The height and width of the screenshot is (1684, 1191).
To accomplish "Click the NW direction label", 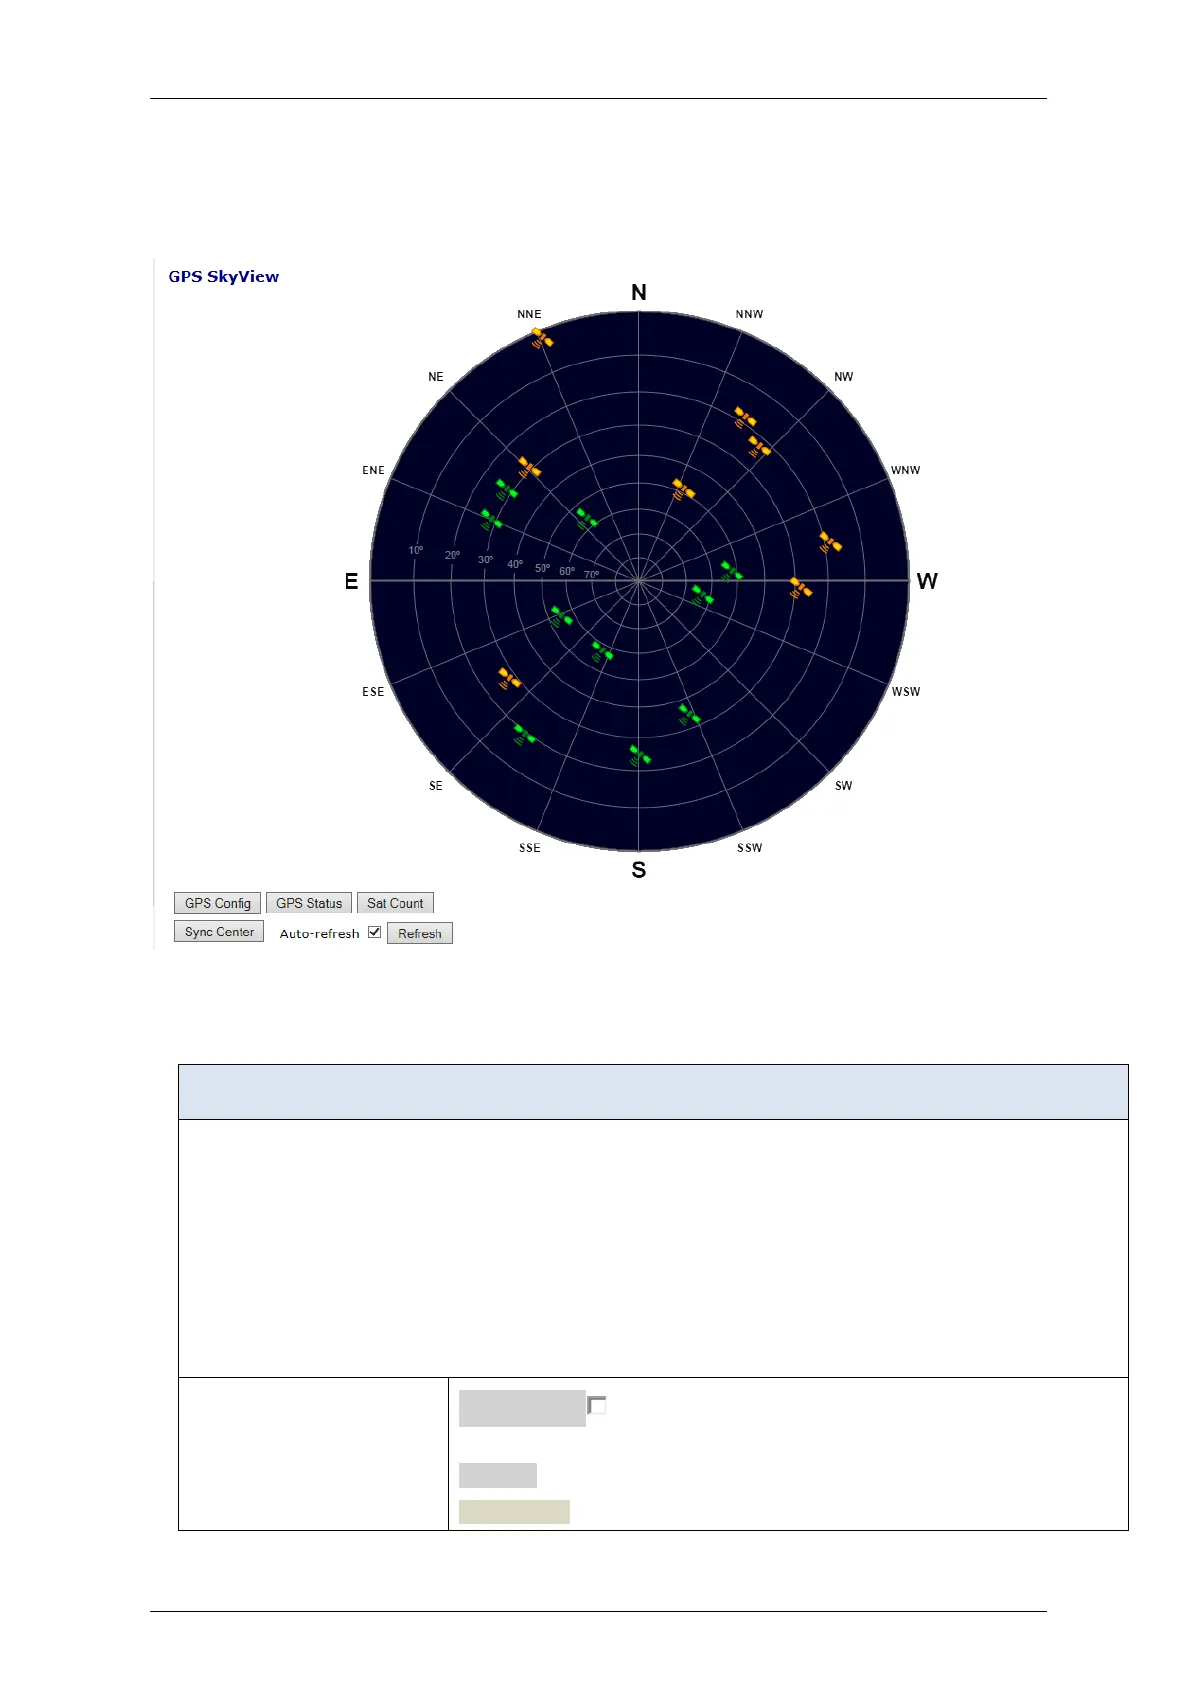I will pyautogui.click(x=844, y=377).
